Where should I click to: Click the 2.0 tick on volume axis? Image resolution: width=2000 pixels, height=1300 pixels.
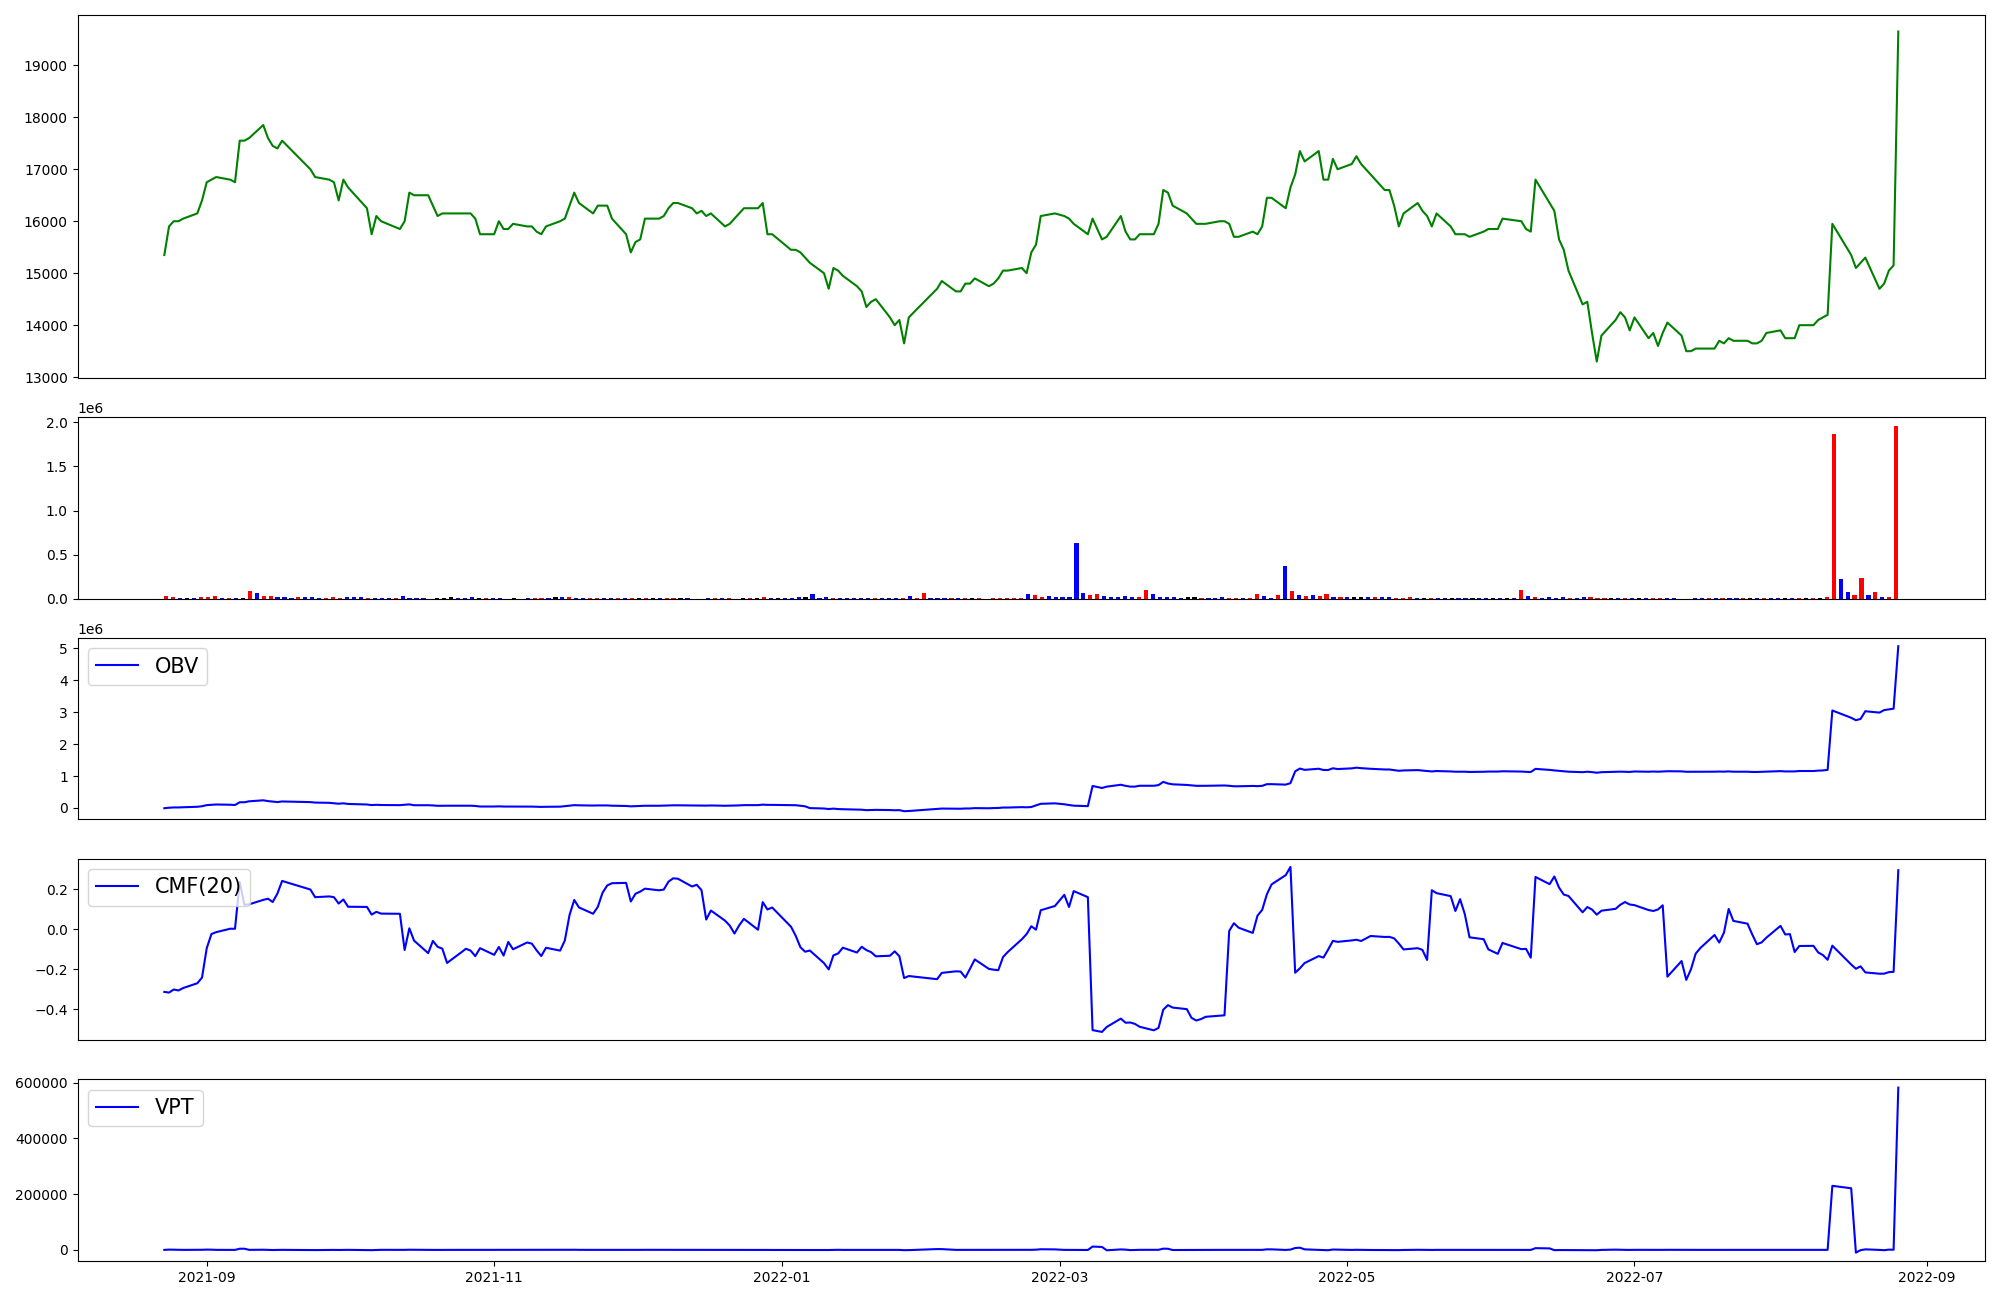[58, 423]
